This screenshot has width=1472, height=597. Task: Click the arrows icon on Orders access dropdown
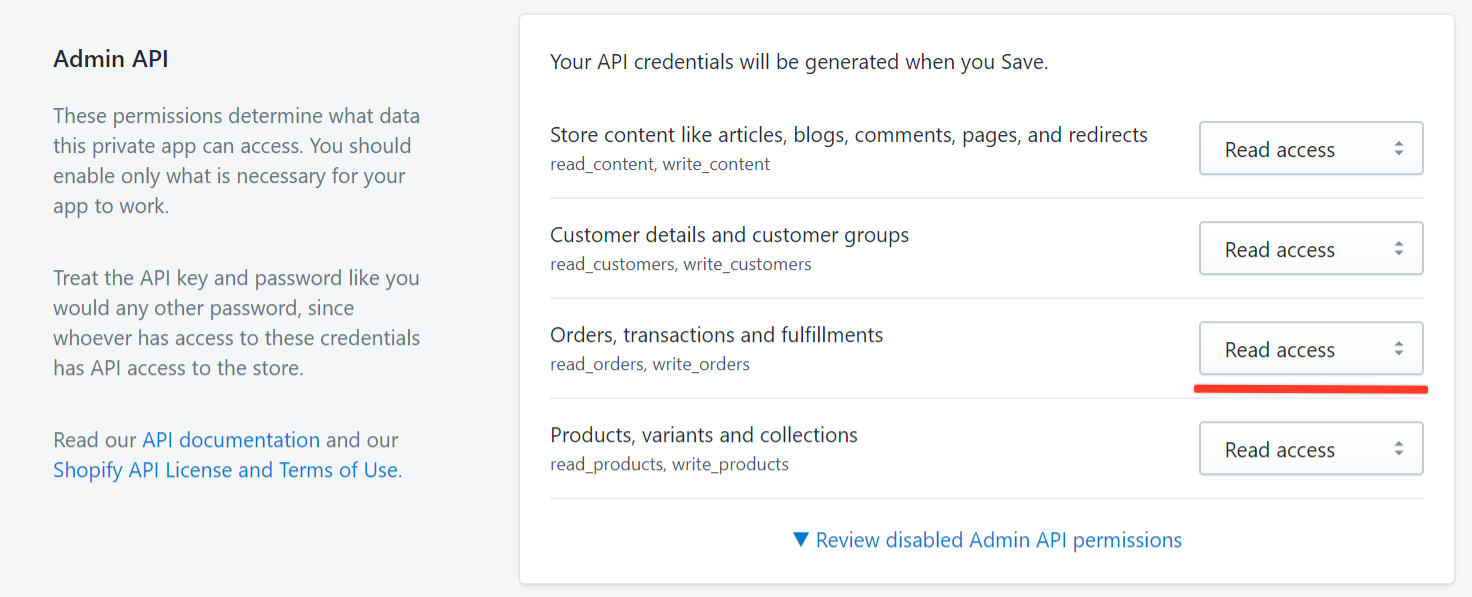(1398, 349)
